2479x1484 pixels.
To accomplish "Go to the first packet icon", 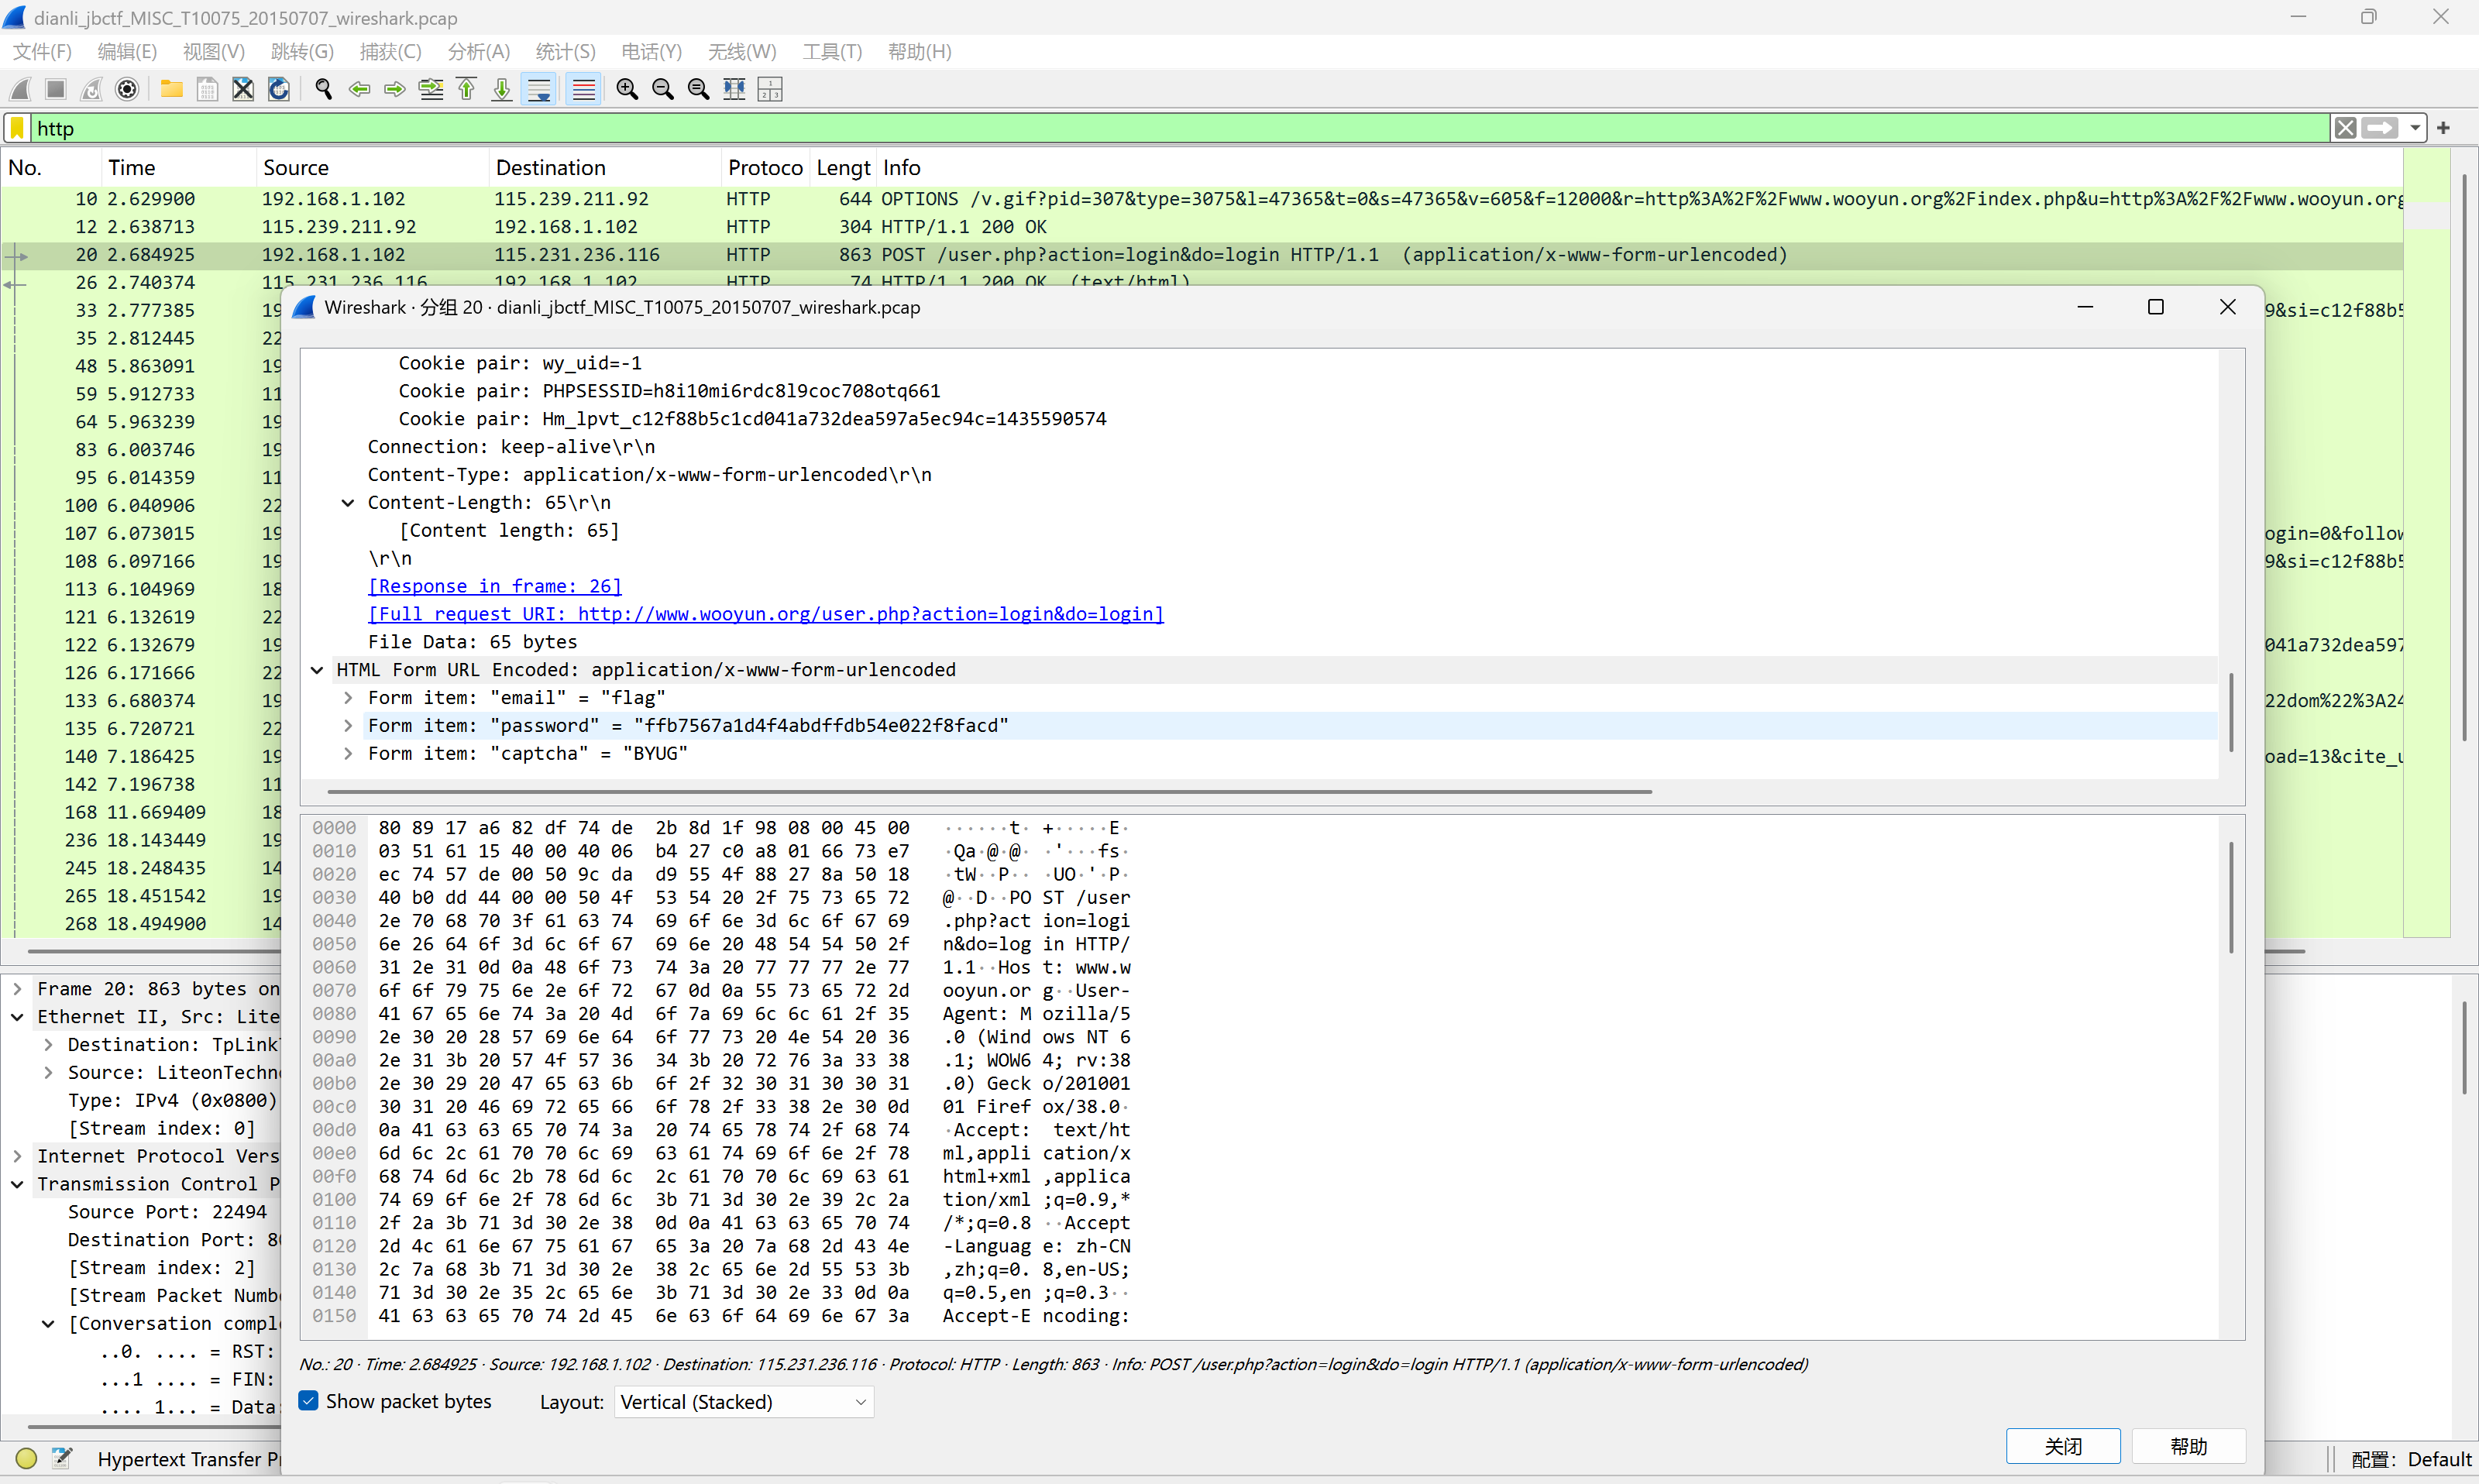I will coord(466,90).
